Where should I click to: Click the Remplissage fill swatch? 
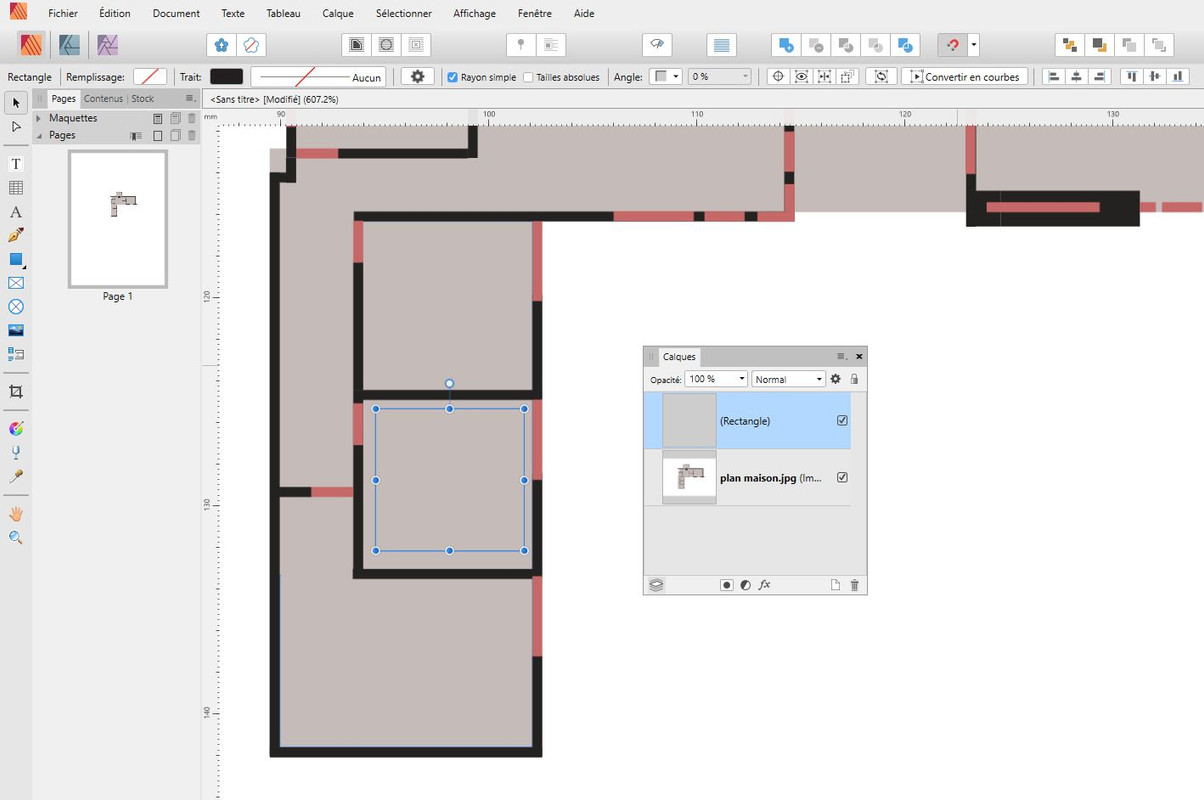150,77
